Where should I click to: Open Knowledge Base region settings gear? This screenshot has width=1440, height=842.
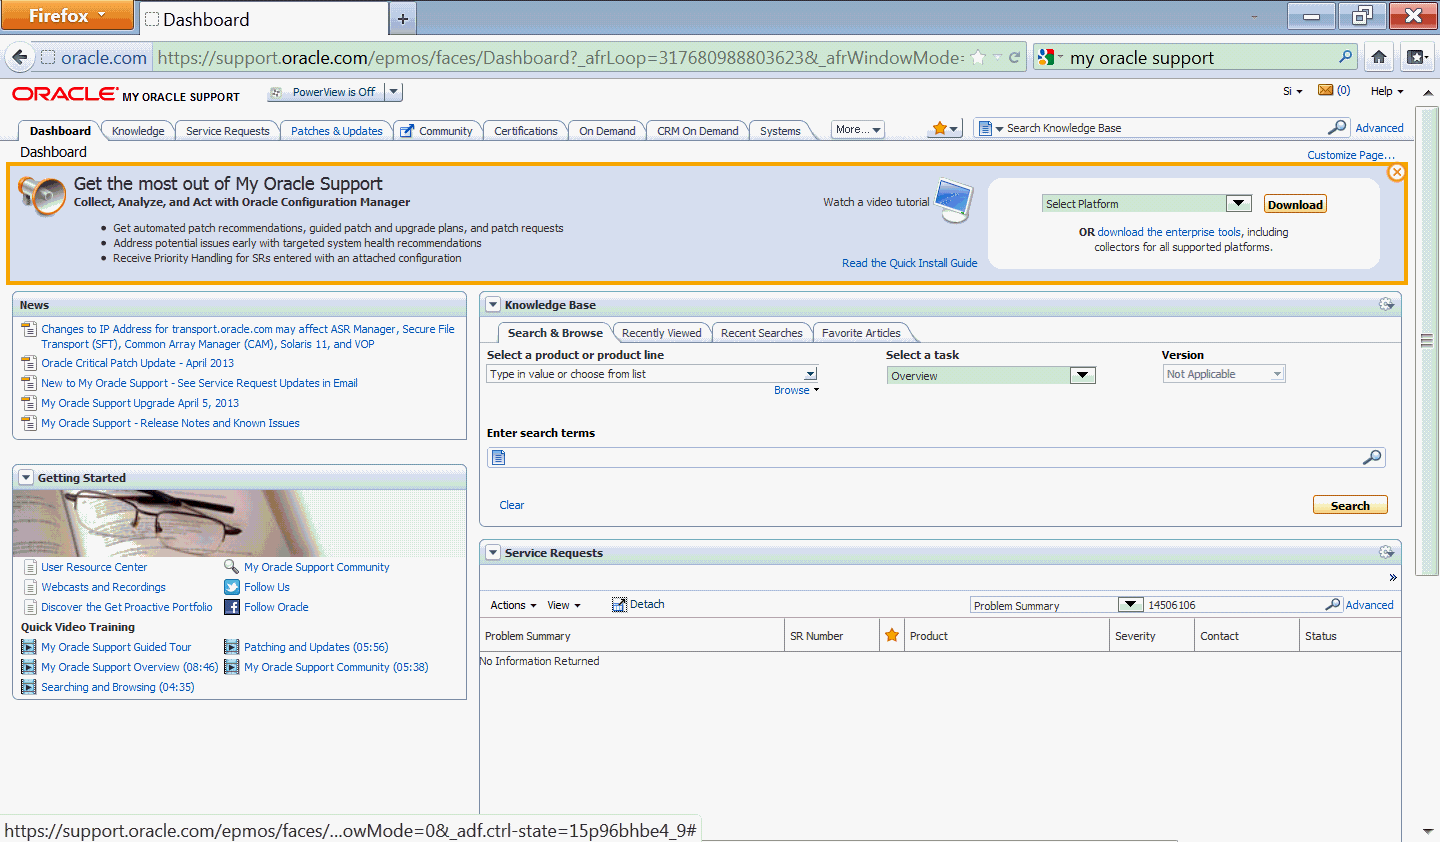(x=1386, y=304)
